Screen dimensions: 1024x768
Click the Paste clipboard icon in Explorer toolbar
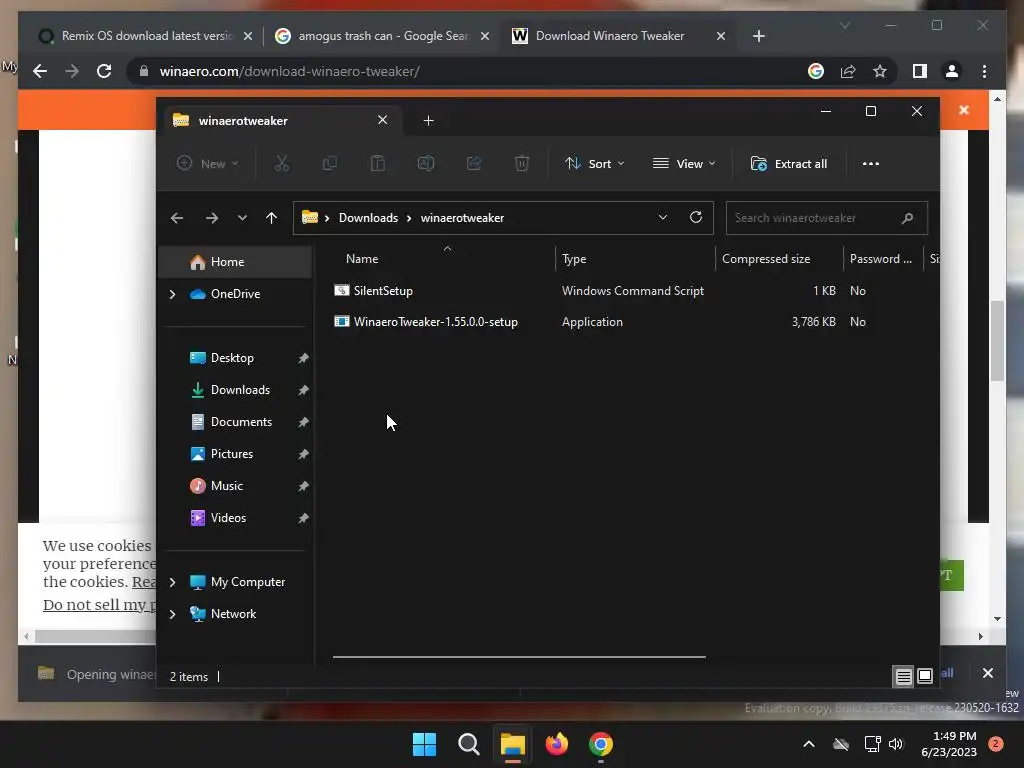coord(377,163)
